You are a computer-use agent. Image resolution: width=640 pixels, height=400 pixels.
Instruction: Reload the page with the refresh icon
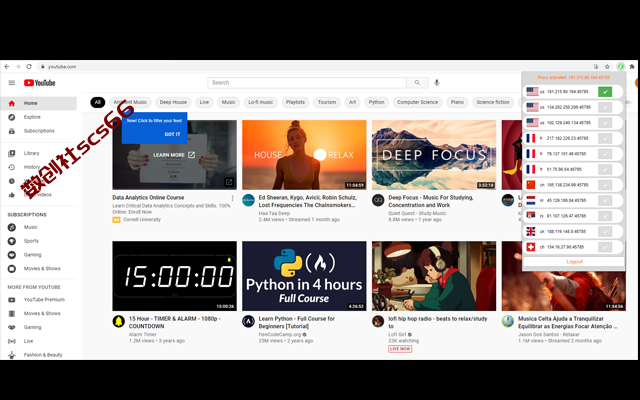tap(29, 67)
